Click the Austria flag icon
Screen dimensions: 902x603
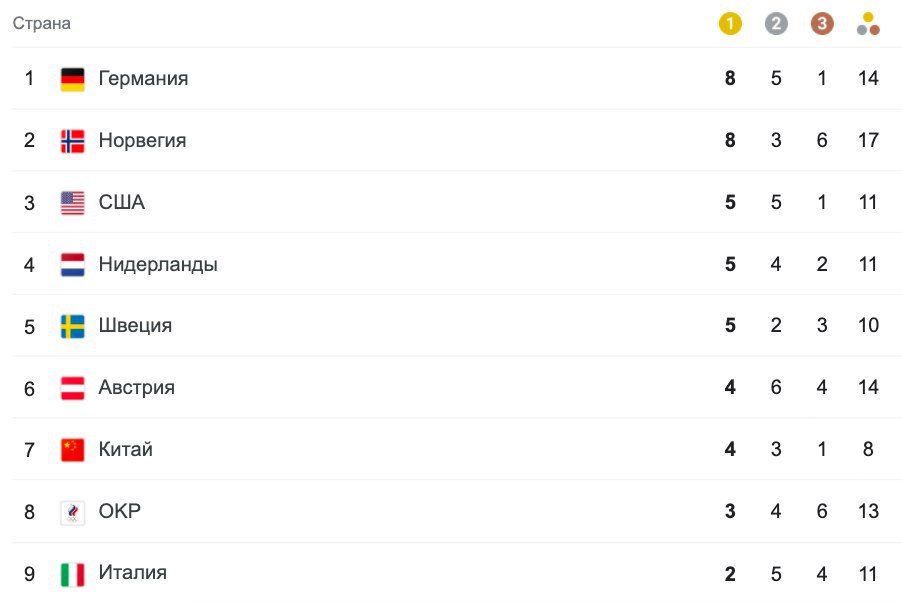click(x=72, y=388)
